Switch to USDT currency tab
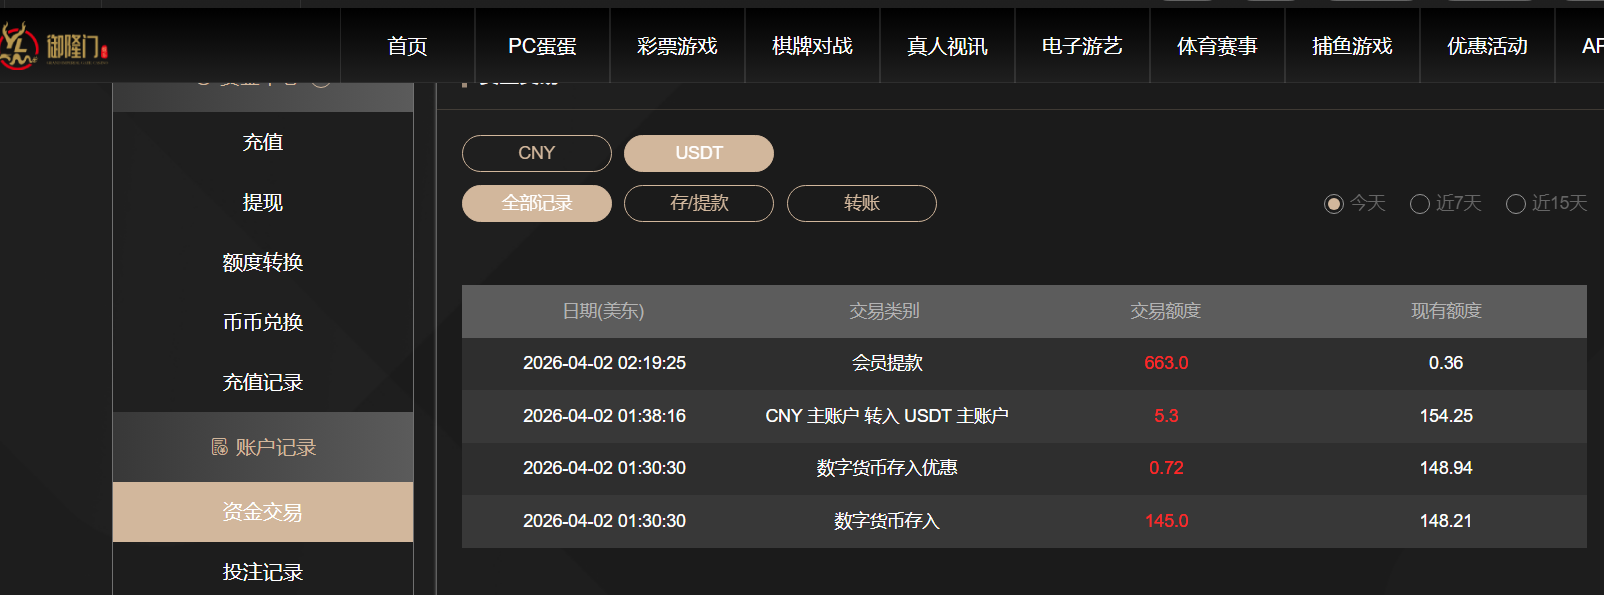Viewport: 1604px width, 595px height. pos(698,153)
